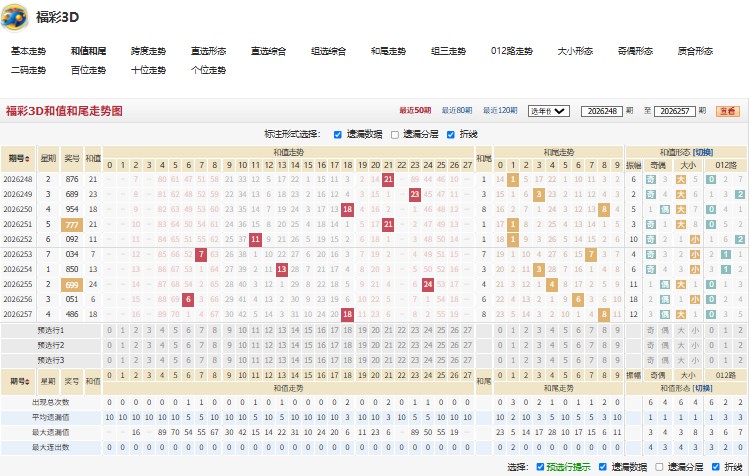Click red 21 cell in row 2026248
The image size is (749, 476).
tap(388, 180)
